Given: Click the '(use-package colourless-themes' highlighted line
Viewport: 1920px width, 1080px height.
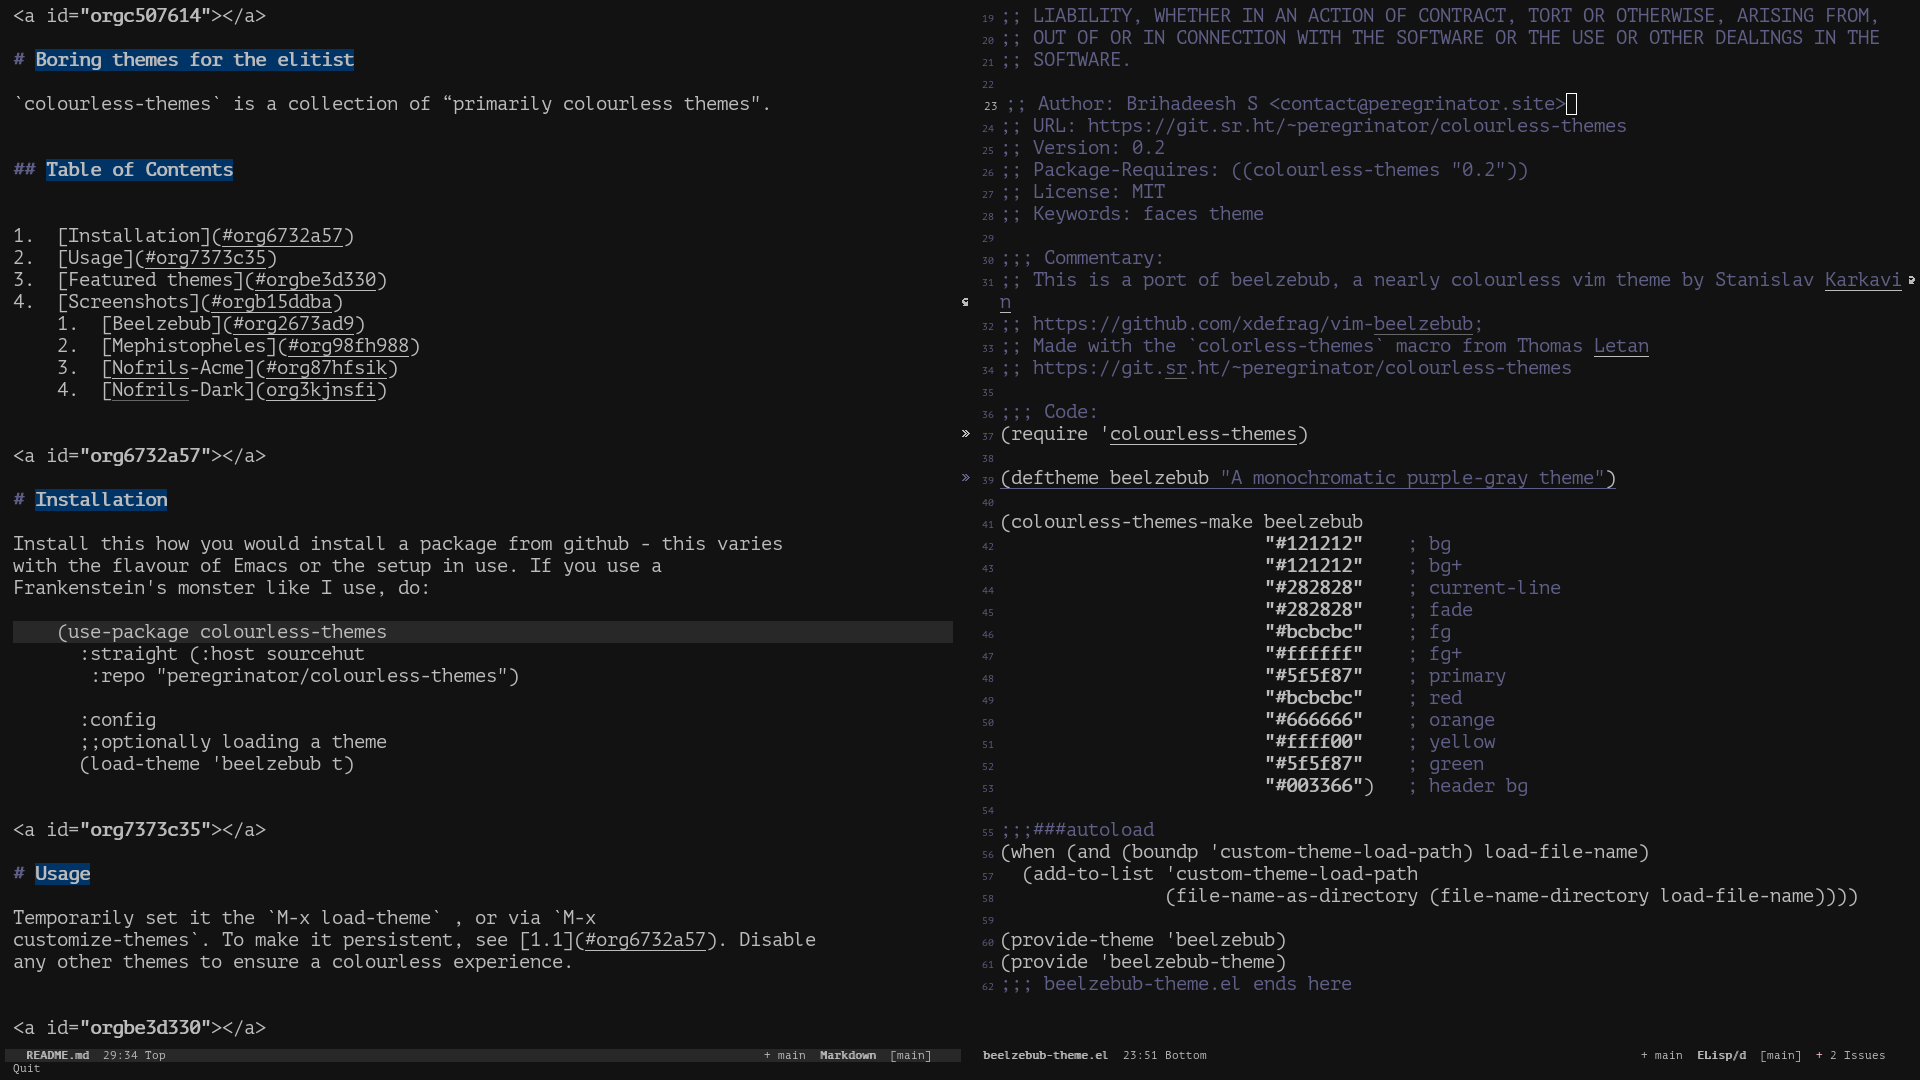Looking at the screenshot, I should (483, 632).
